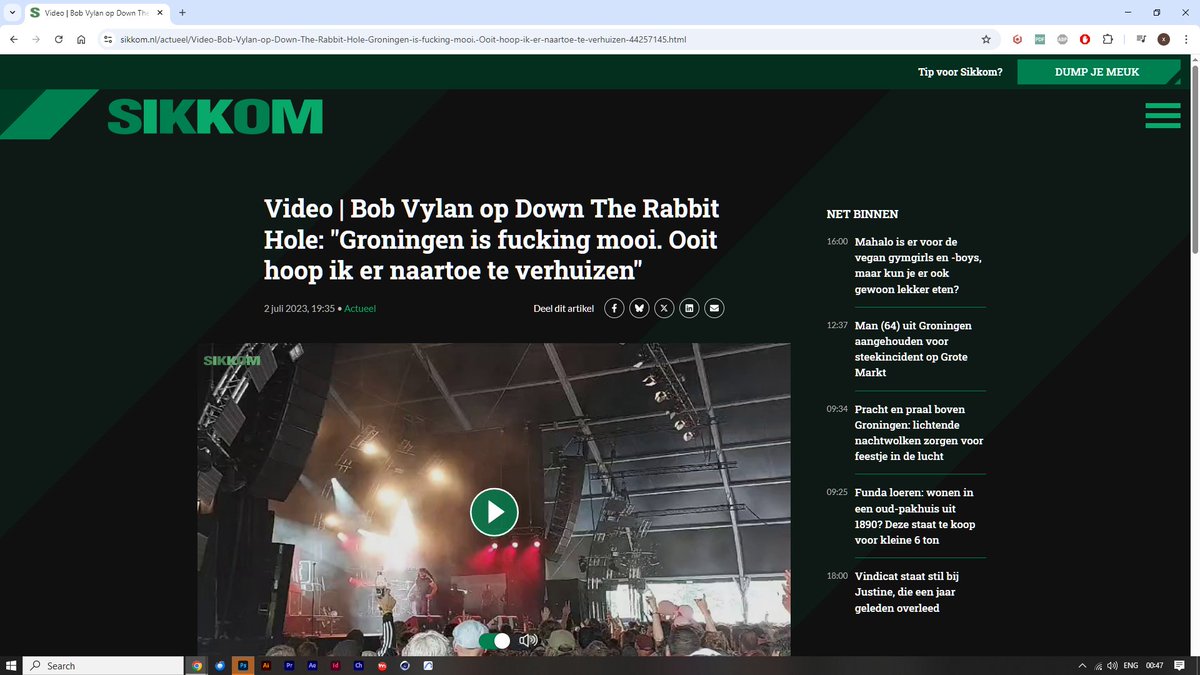
Task: Open Photoshop from the taskbar
Action: point(243,665)
